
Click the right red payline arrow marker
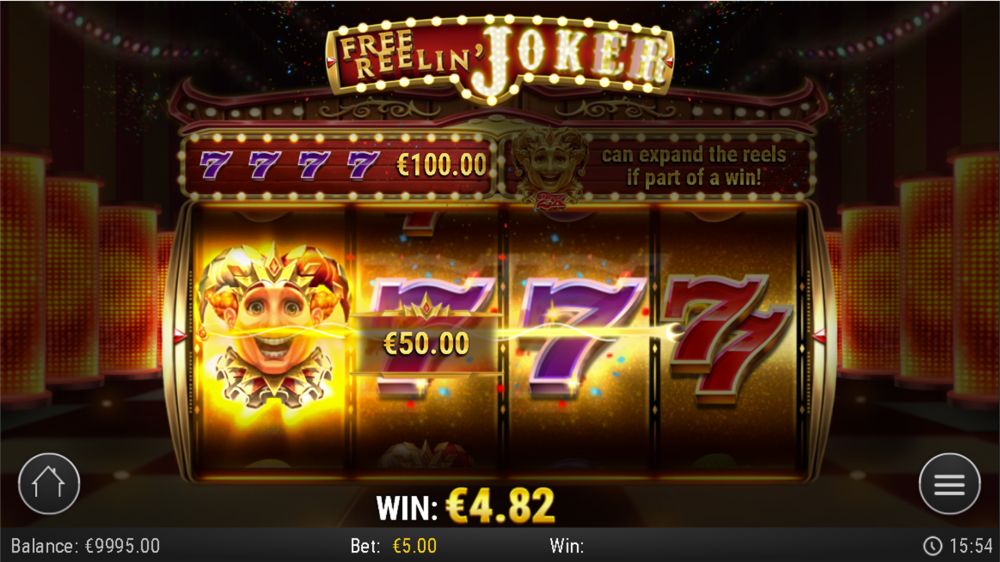pyautogui.click(x=819, y=336)
